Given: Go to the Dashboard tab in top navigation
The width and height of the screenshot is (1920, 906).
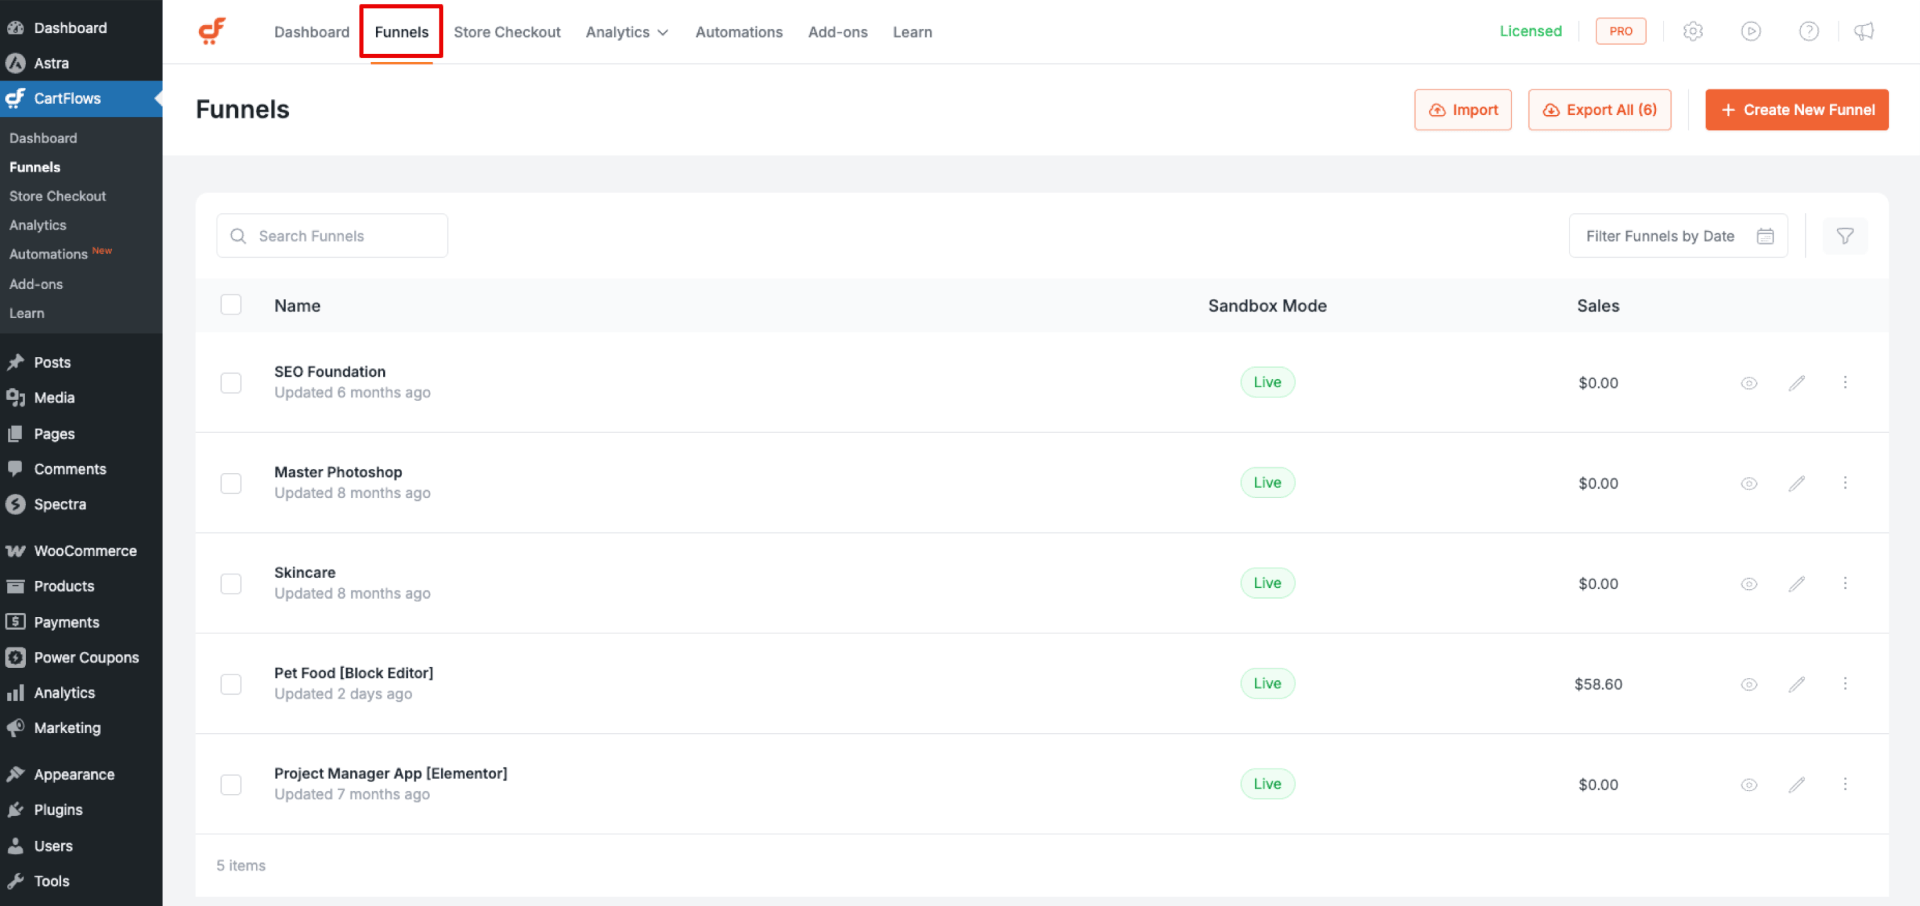Looking at the screenshot, I should pos(312,32).
